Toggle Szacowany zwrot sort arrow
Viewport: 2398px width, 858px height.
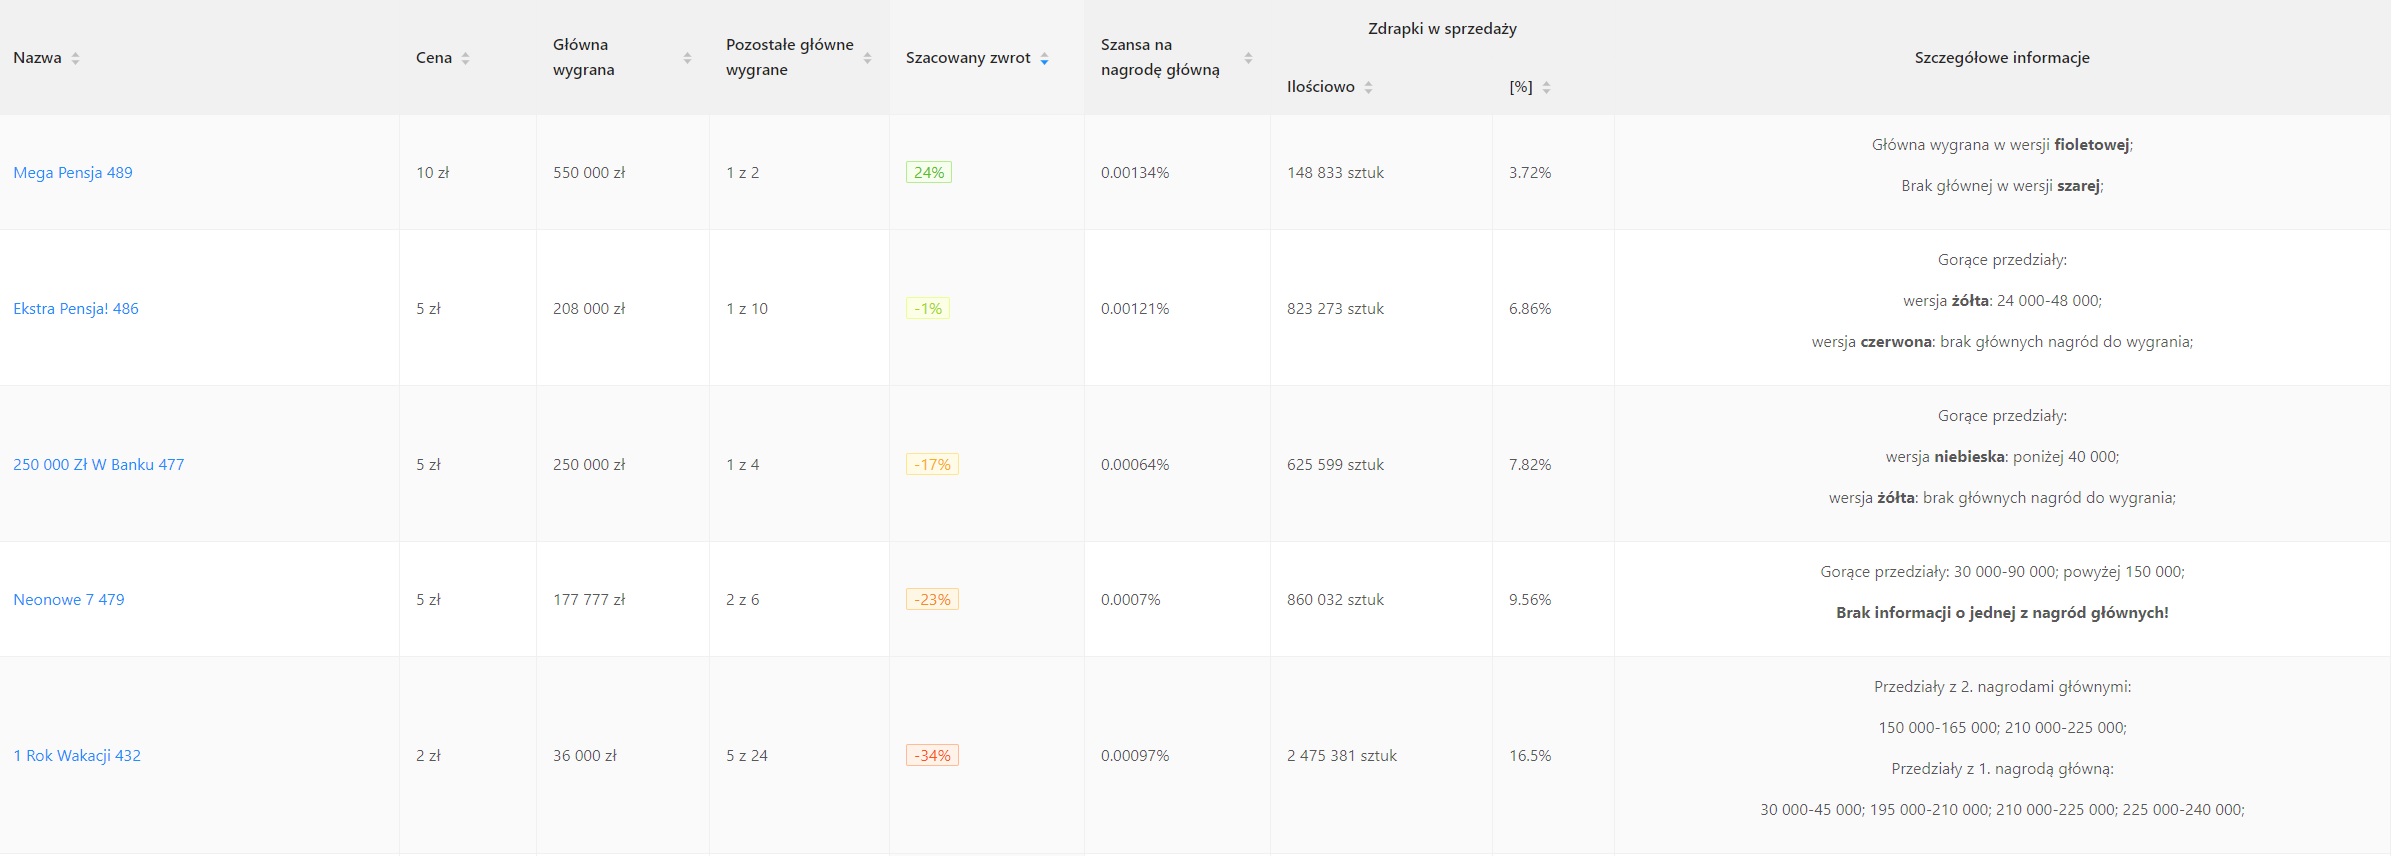[x=1044, y=59]
